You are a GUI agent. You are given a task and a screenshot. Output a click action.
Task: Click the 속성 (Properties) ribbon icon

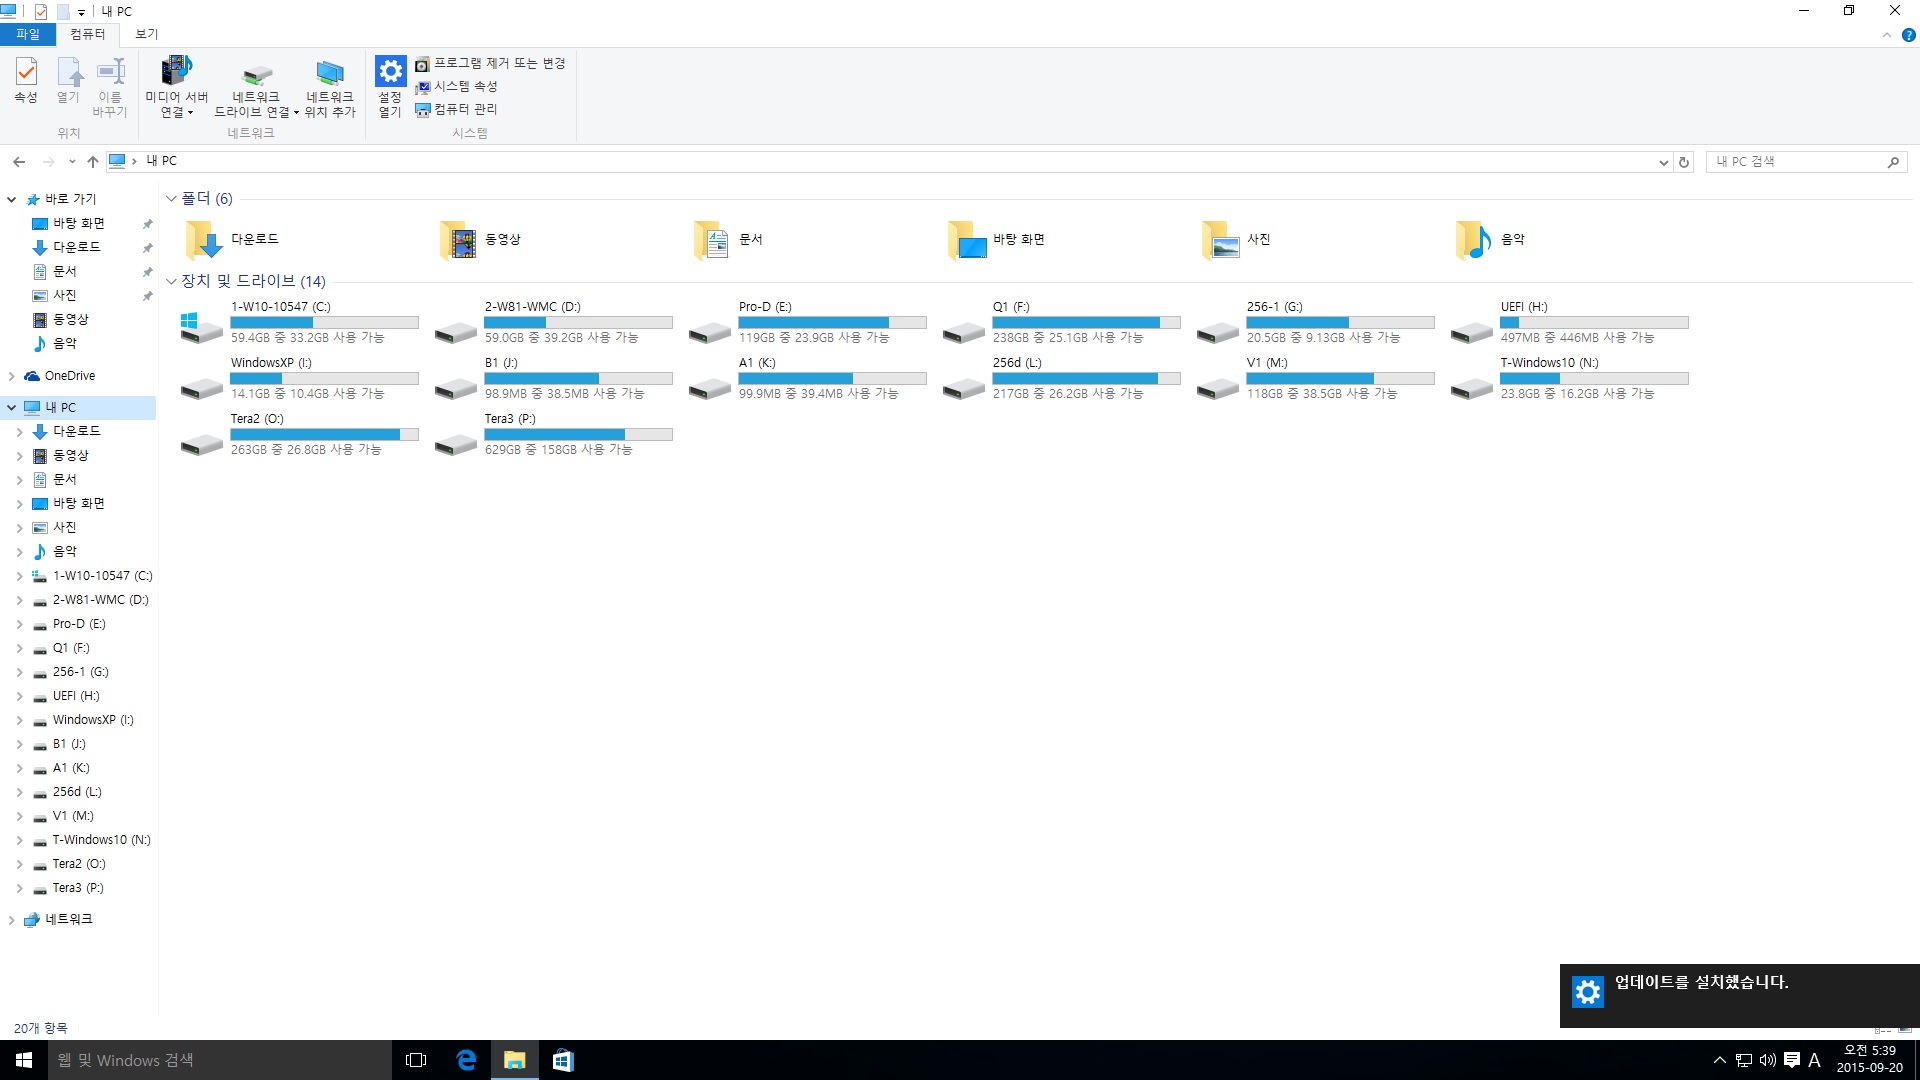(26, 80)
